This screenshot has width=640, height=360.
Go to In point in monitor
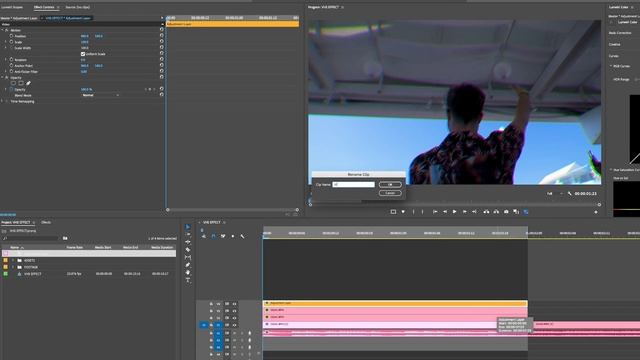[x=435, y=212]
